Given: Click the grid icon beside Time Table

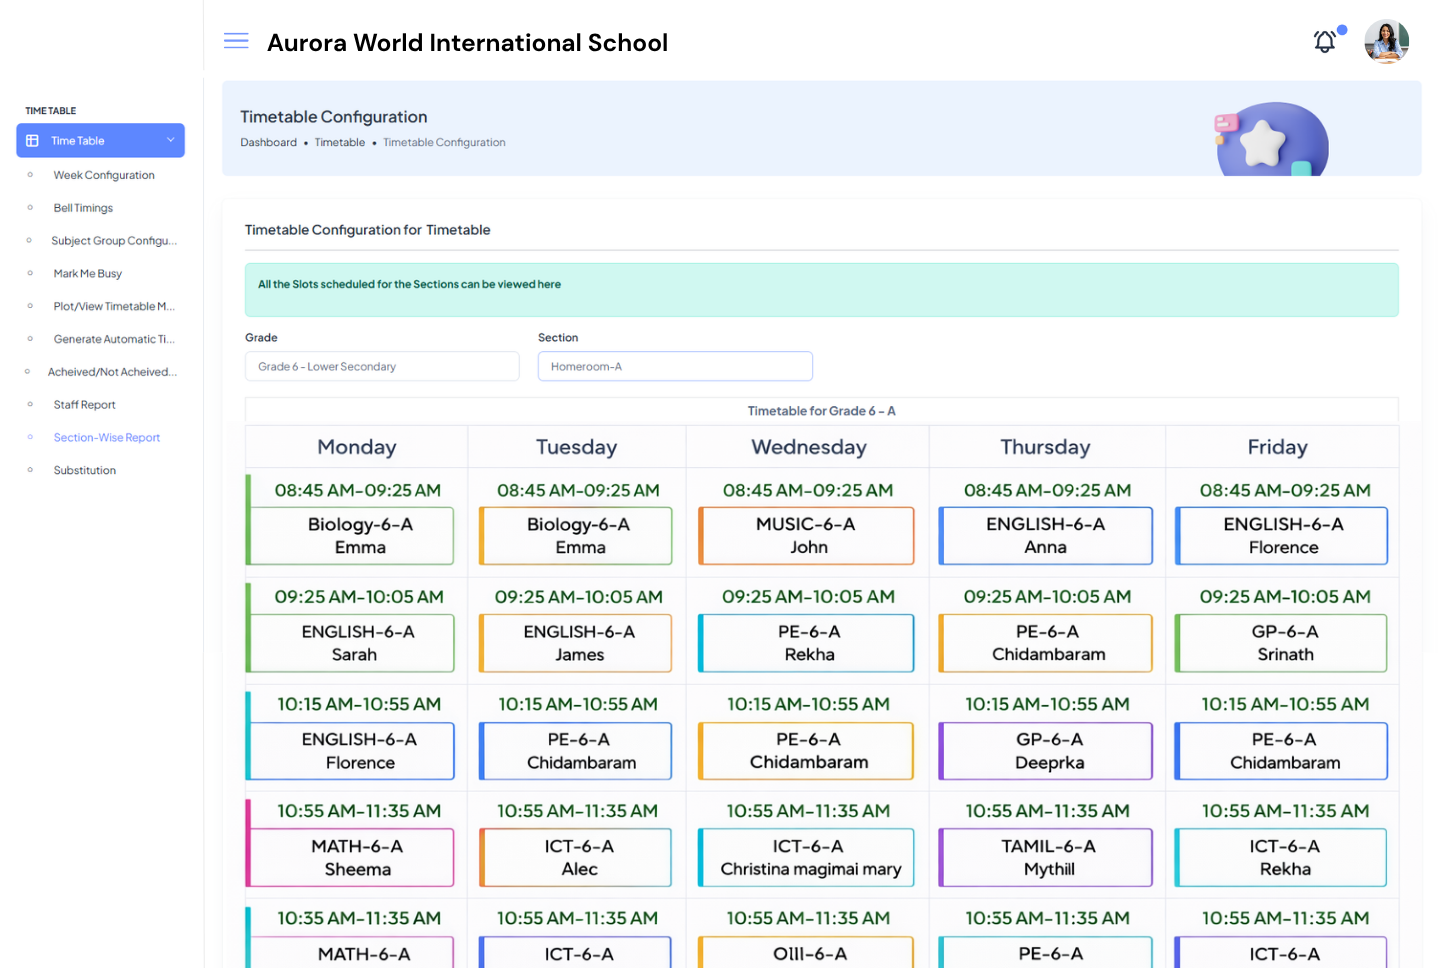Looking at the screenshot, I should pyautogui.click(x=34, y=140).
